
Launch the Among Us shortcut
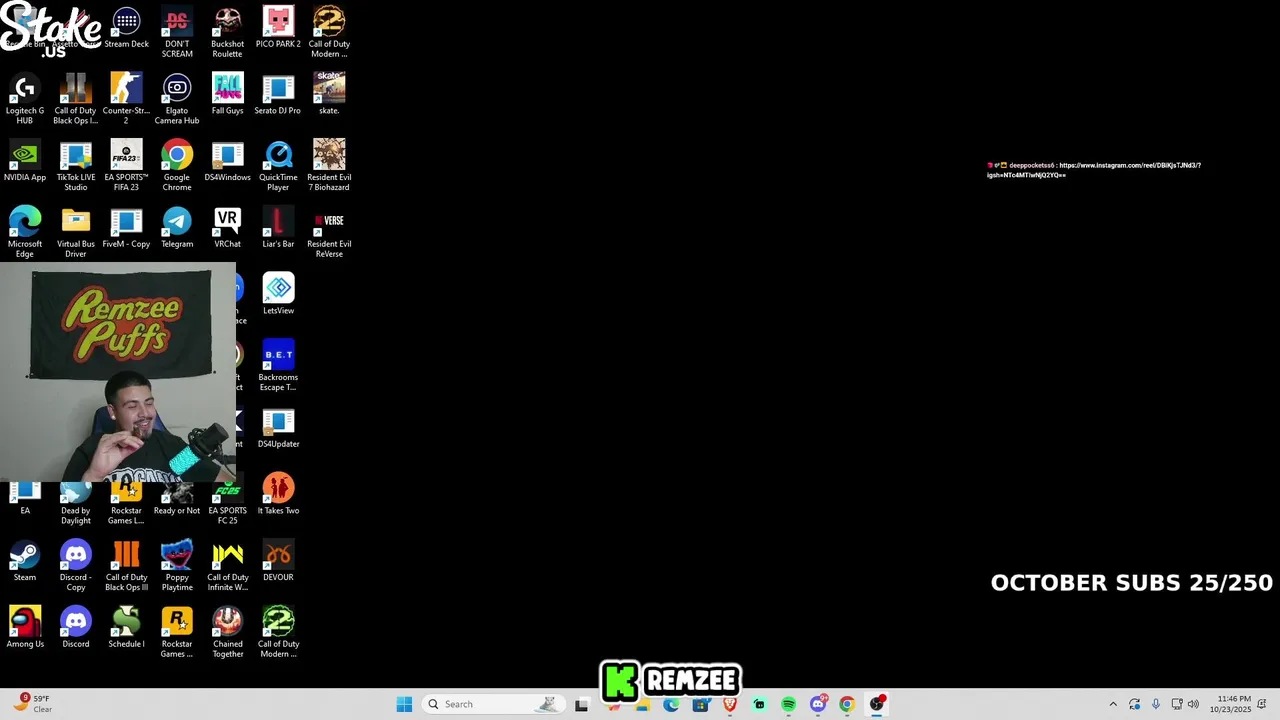tap(25, 627)
